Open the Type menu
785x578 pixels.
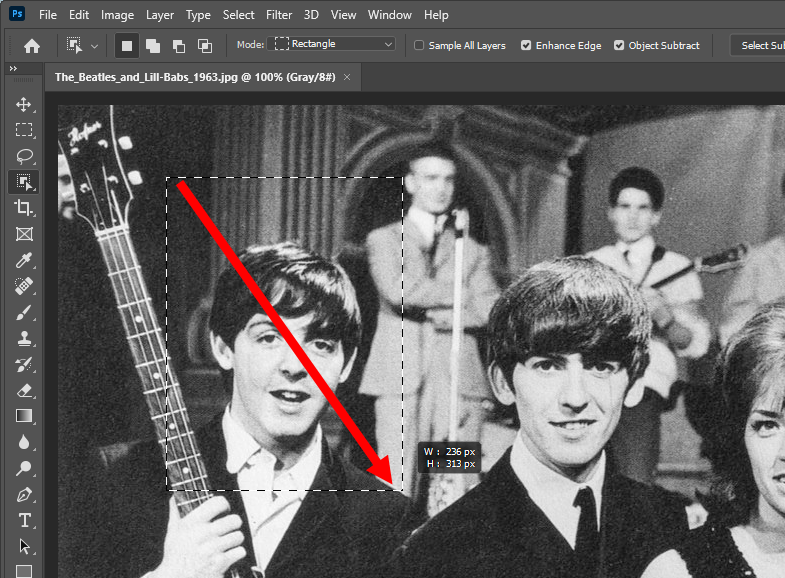coord(198,15)
